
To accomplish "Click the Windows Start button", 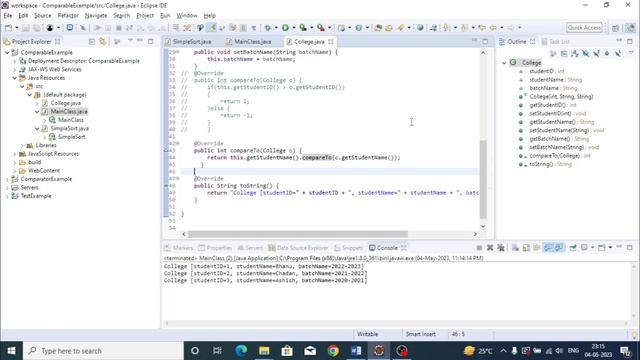I will (11, 351).
